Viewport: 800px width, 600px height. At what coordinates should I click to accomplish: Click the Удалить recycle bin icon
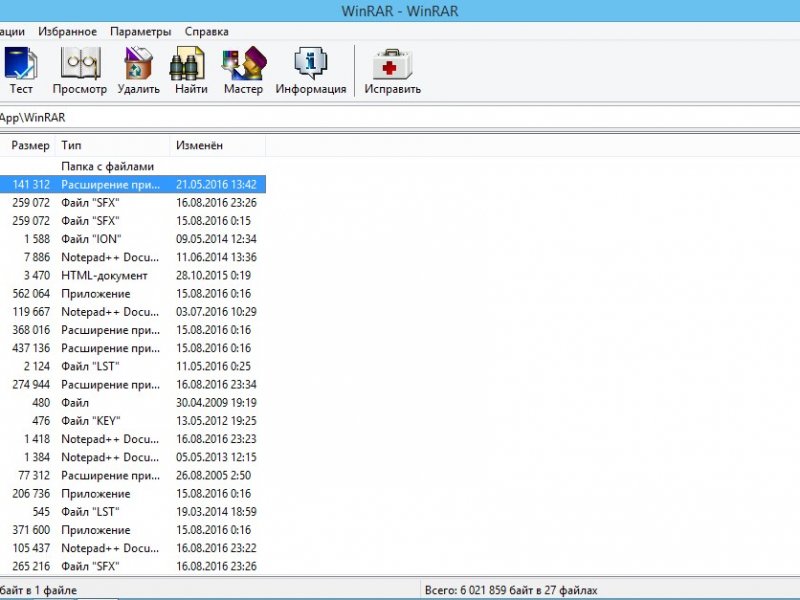pyautogui.click(x=138, y=70)
